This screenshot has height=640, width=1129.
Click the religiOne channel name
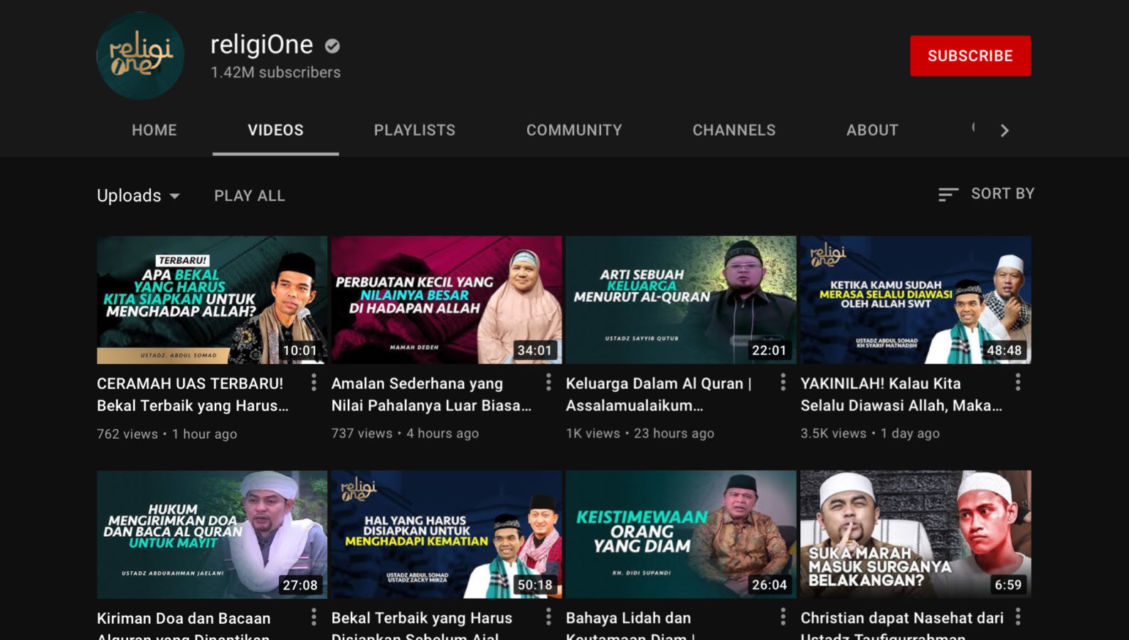[261, 45]
